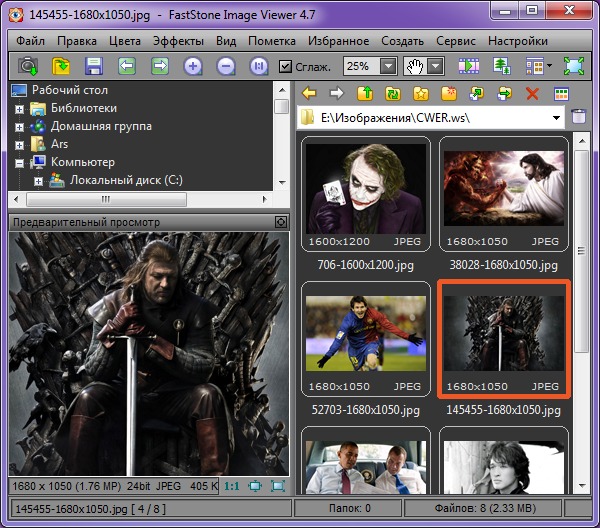The image size is (600, 528).
Task: Click the Zoom In magnifier icon
Action: pyautogui.click(x=193, y=66)
